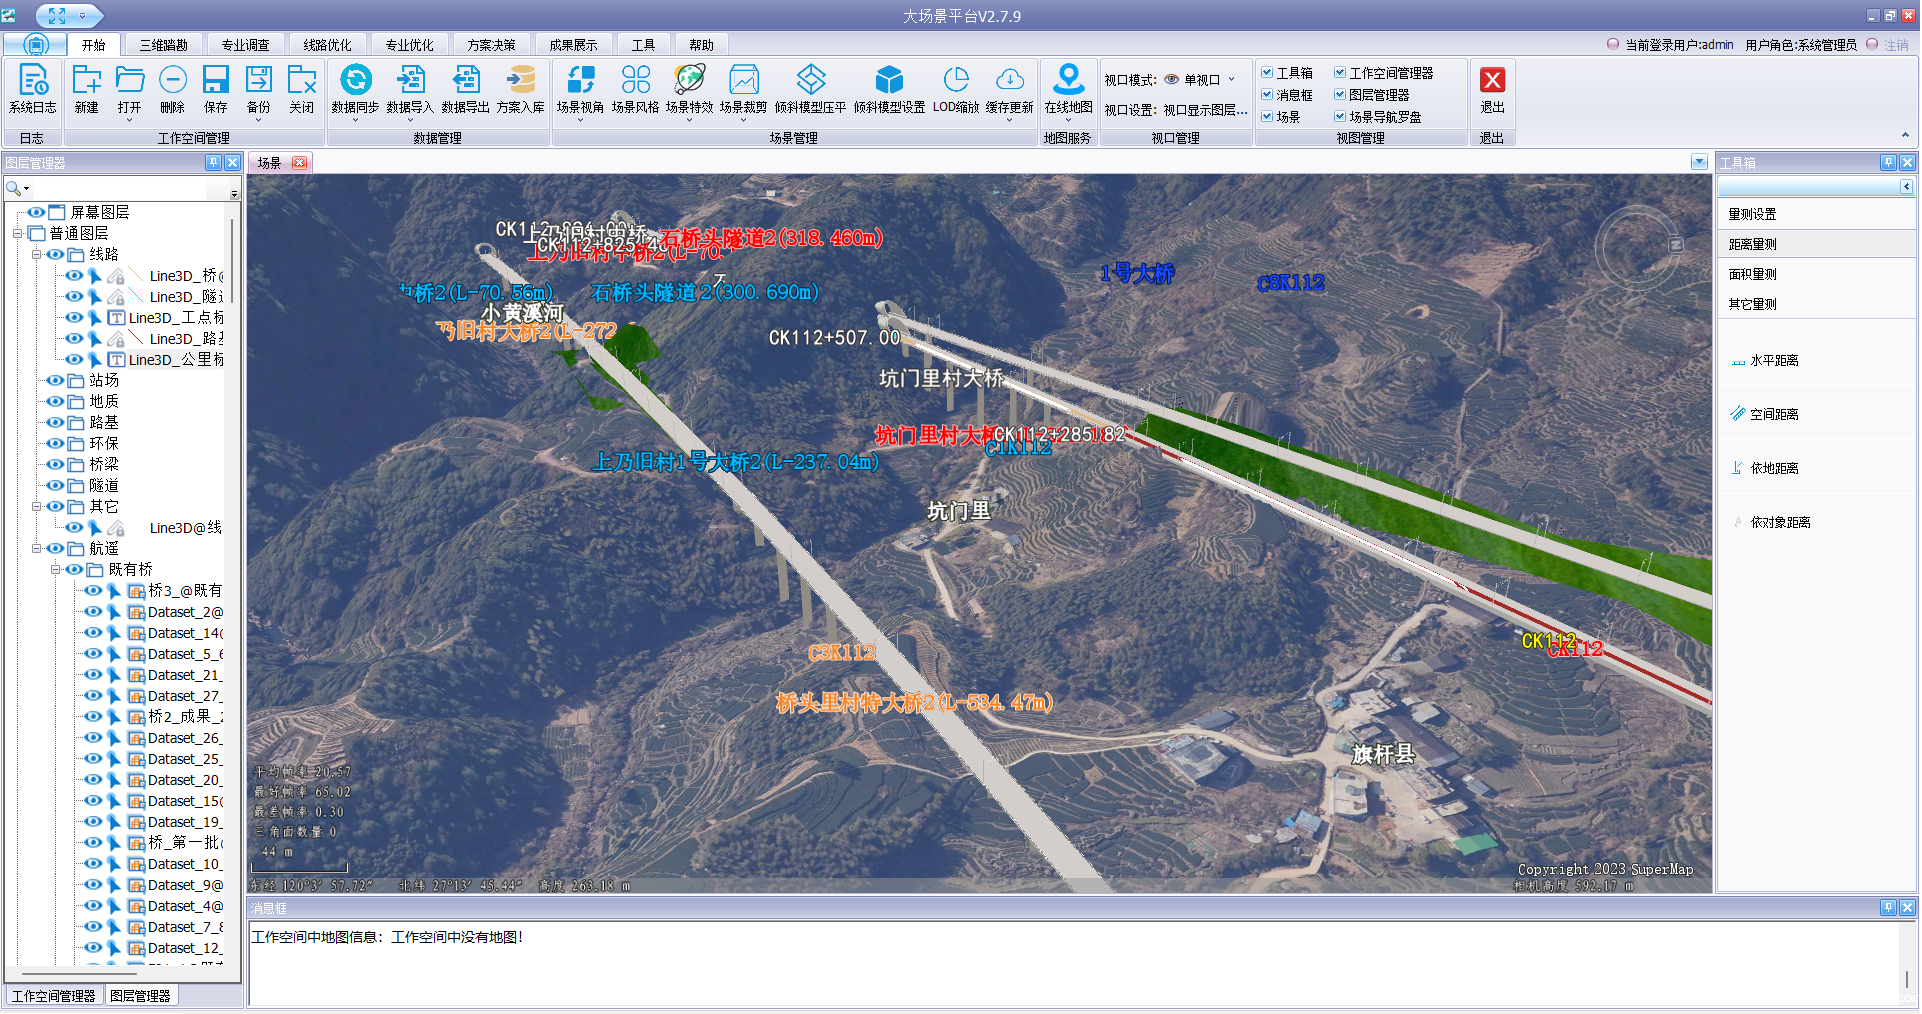Viewport: 1922px width, 1014px height.
Task: Open the 成果展示 ribbon tab
Action: point(573,45)
